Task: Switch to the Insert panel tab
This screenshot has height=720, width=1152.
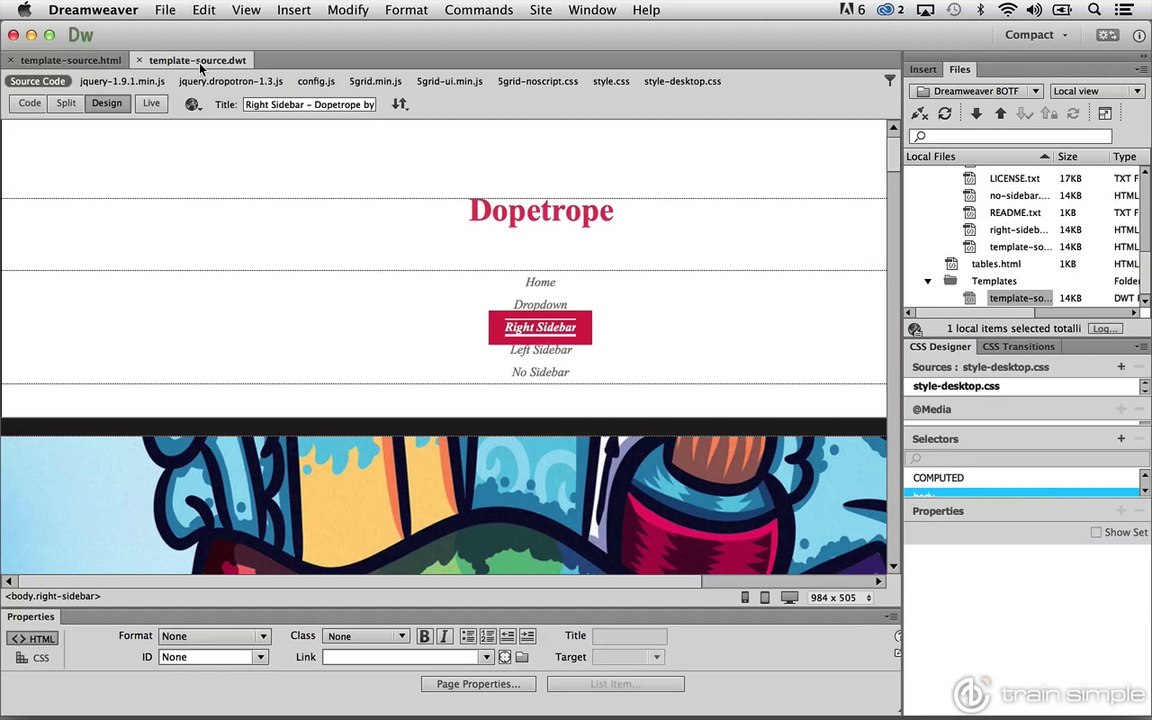Action: click(923, 69)
